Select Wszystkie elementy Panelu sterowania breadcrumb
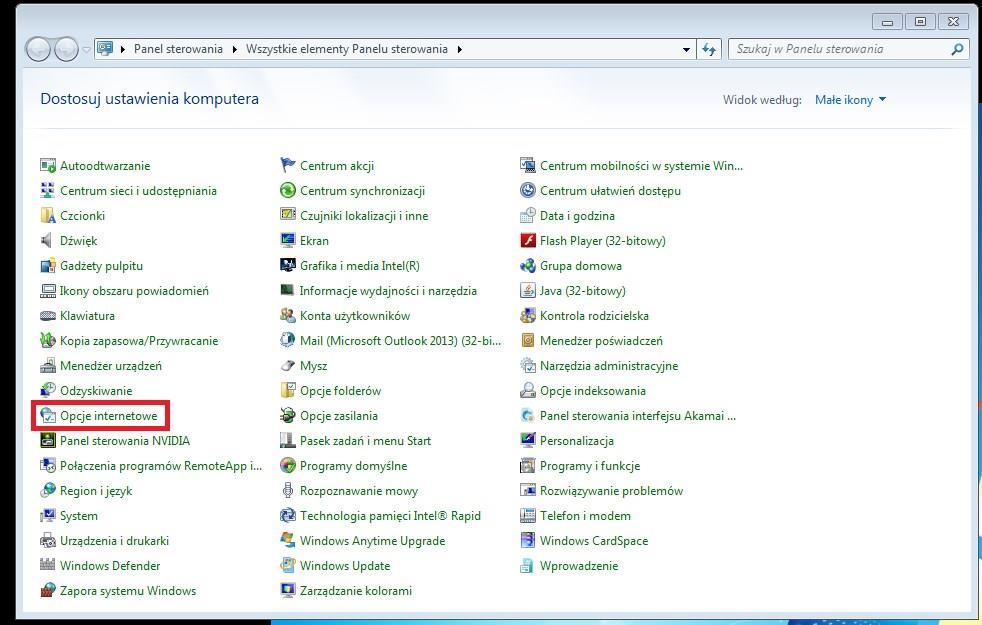 [347, 49]
